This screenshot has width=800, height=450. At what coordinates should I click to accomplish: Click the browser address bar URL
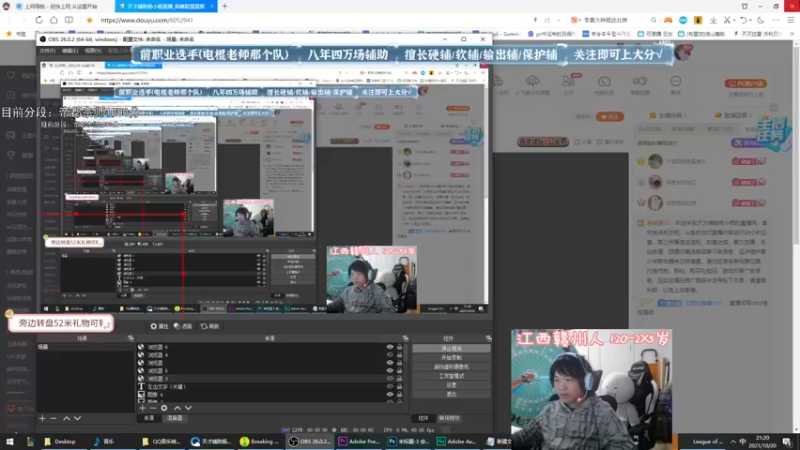coord(147,20)
